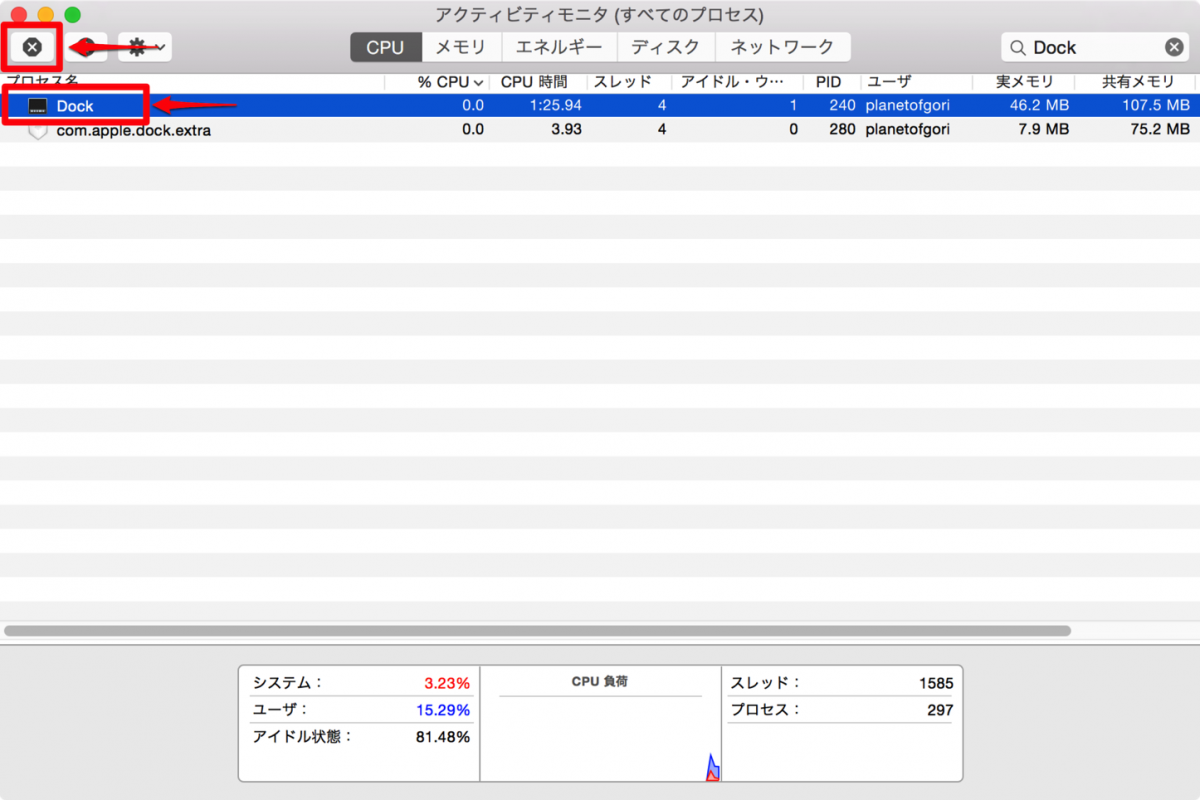Viewport: 1200px width, 800px height.
Task: Switch to the エネルギー tab
Action: (x=559, y=47)
